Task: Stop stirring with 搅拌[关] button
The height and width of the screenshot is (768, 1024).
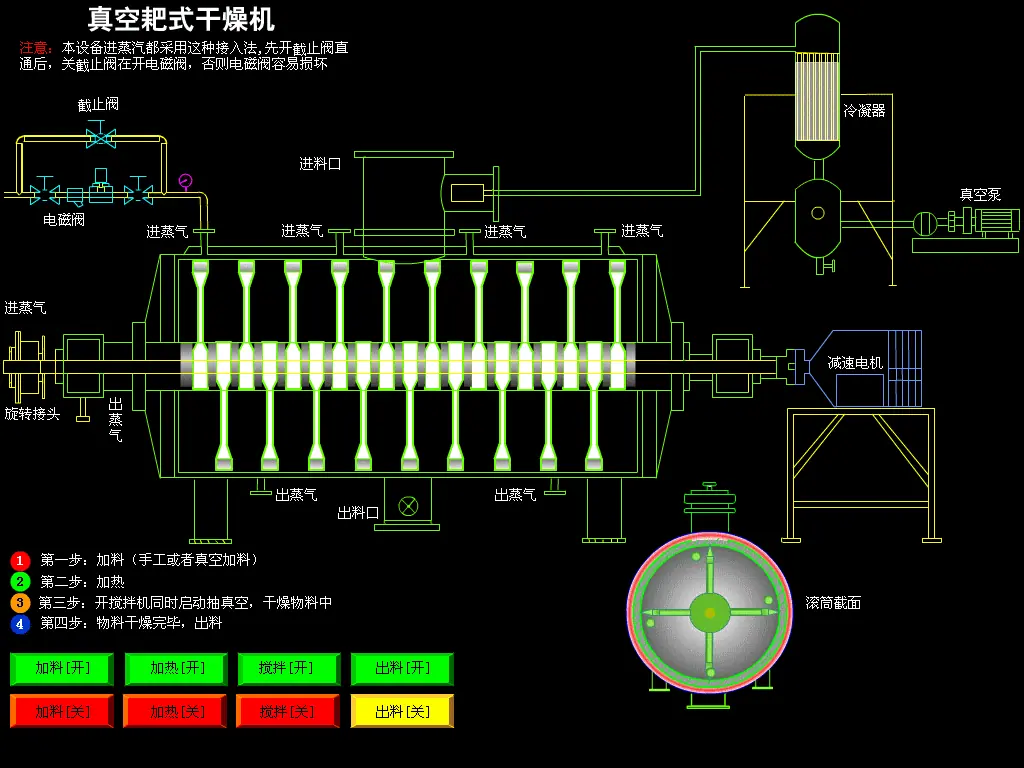Action: (289, 711)
